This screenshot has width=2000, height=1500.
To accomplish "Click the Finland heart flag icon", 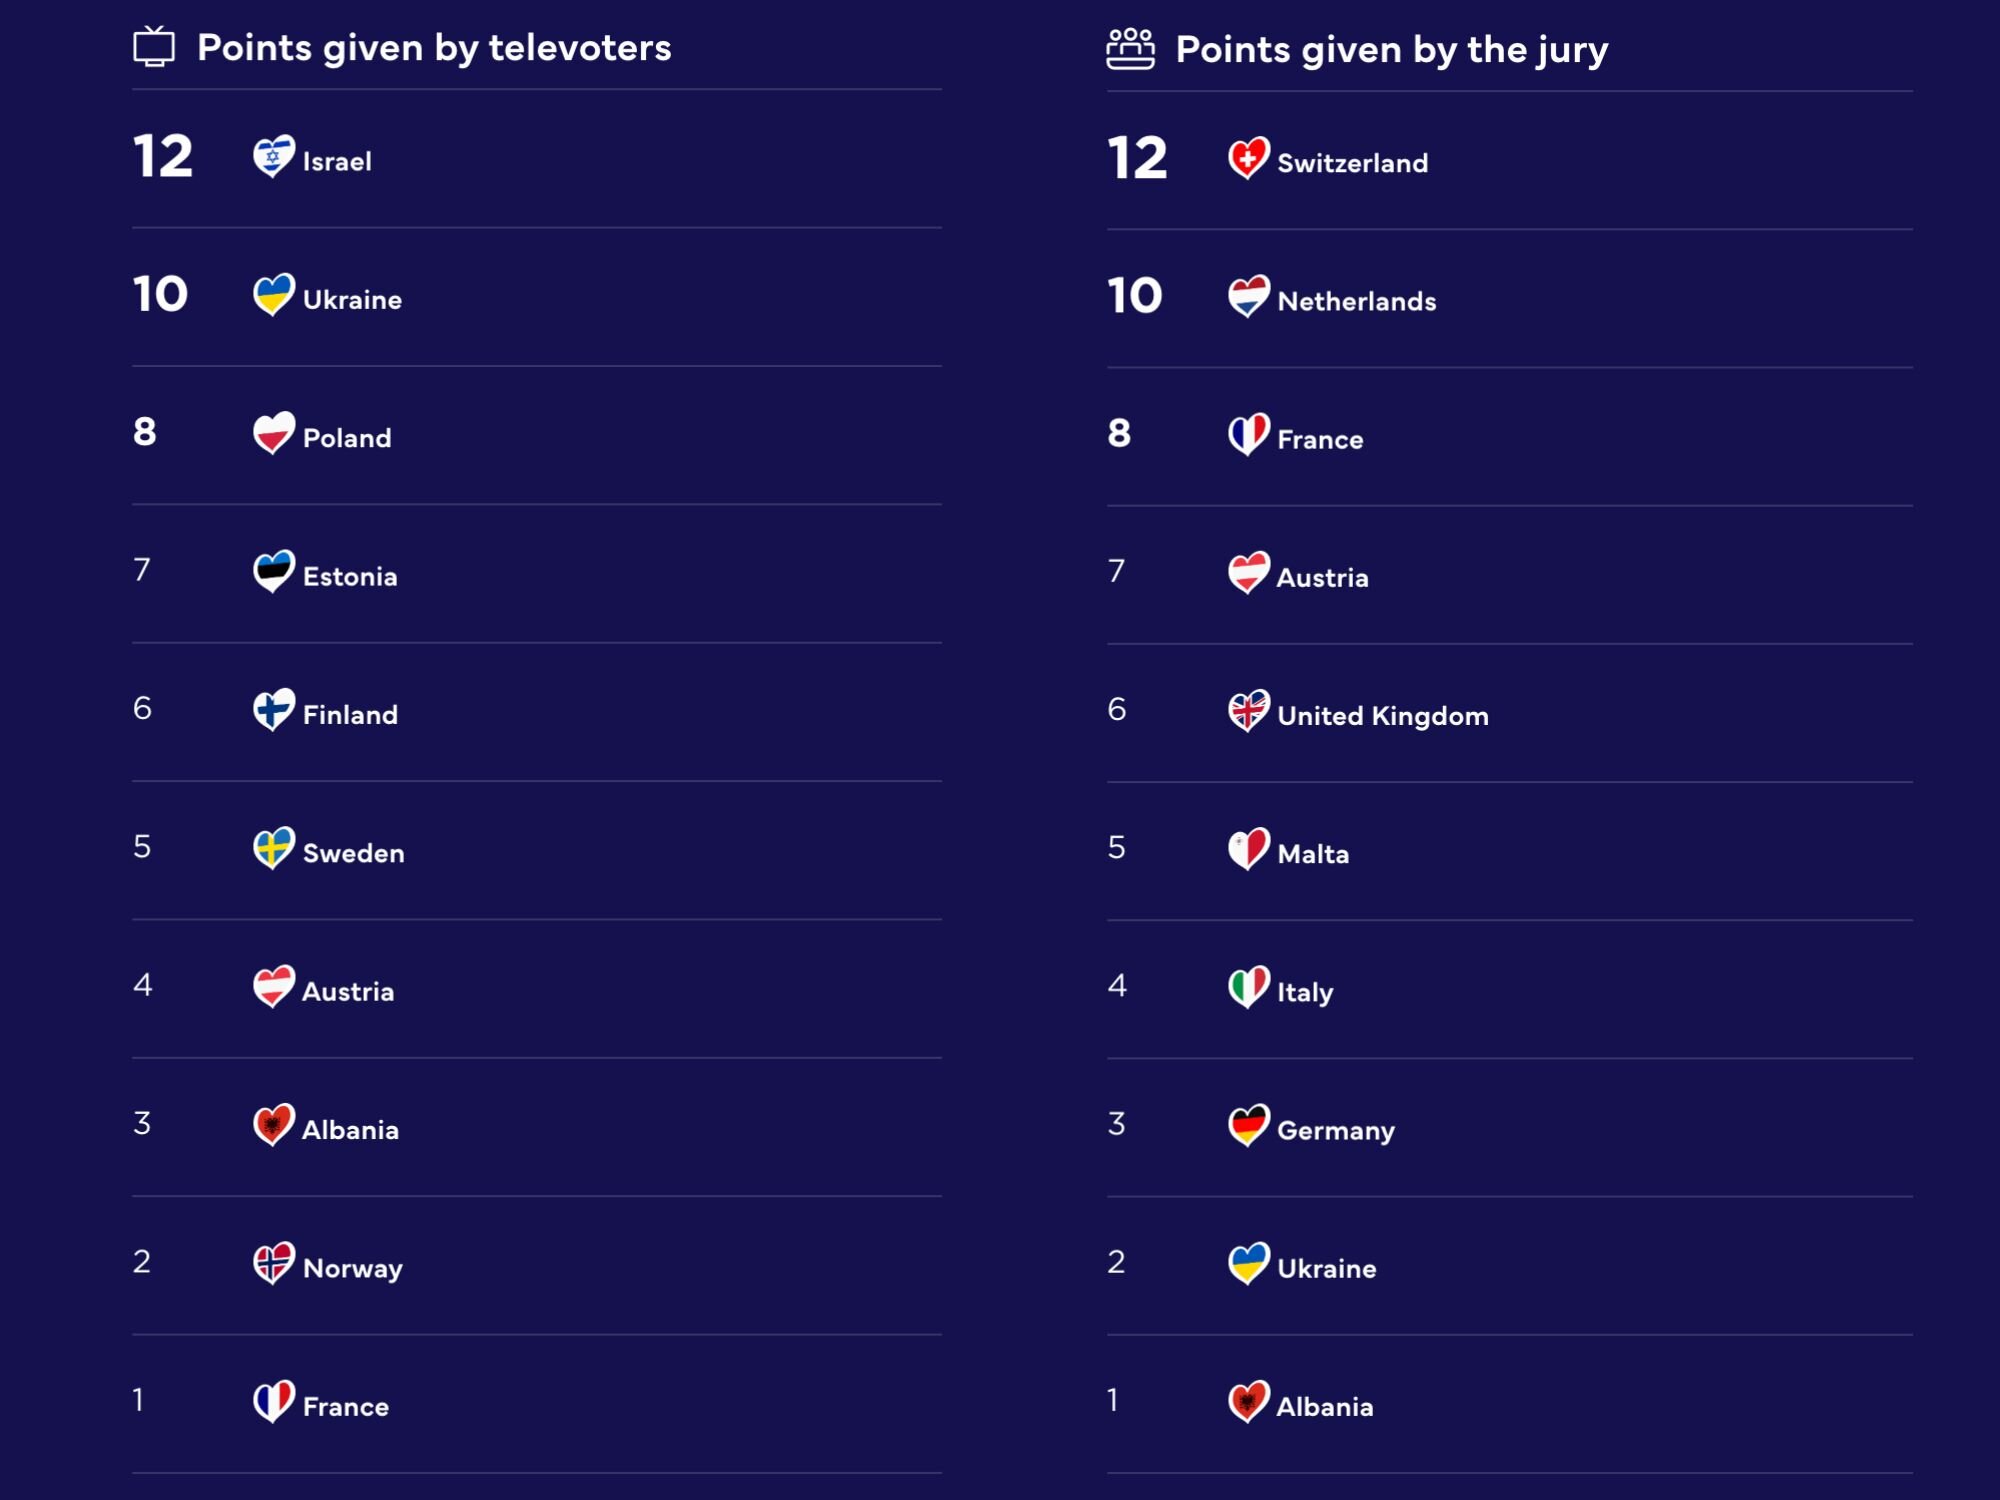I will point(273,710).
